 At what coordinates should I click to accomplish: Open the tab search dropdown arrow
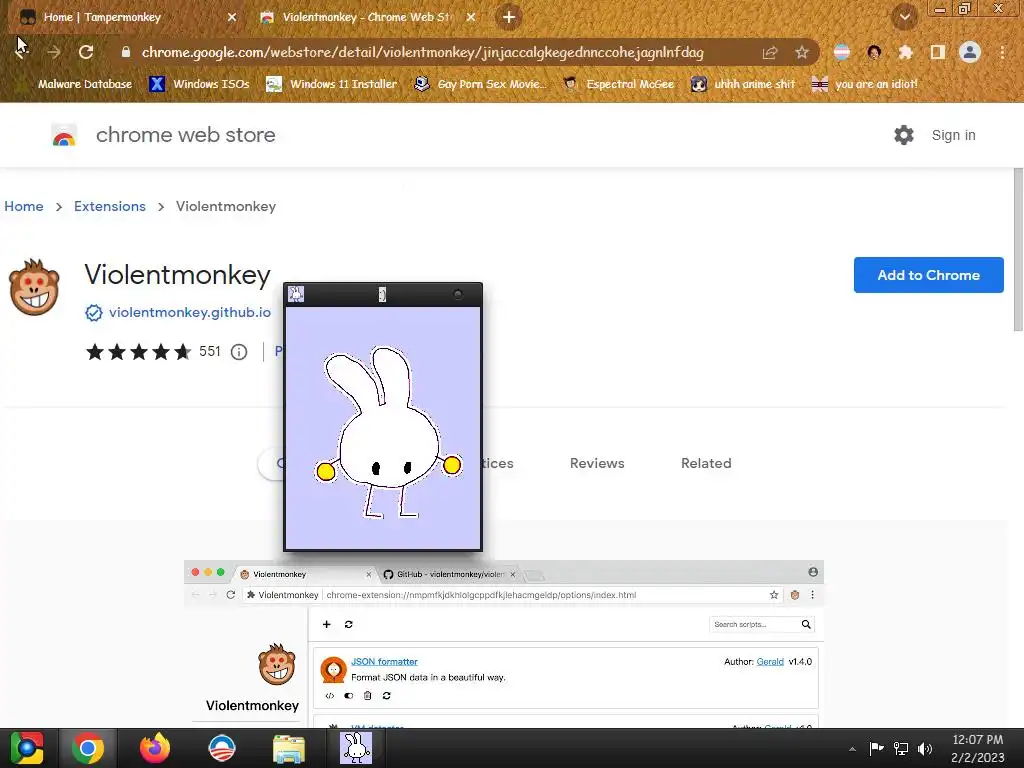pos(904,18)
